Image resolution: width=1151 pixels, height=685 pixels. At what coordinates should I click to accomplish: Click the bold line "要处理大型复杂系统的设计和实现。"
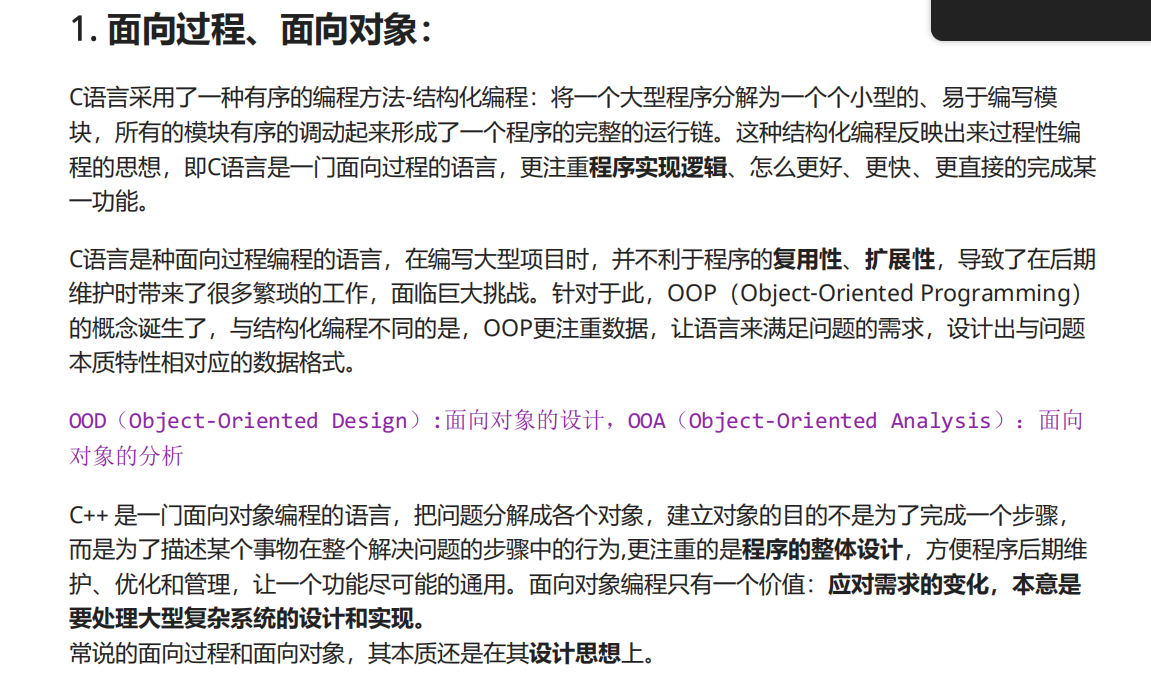(247, 618)
